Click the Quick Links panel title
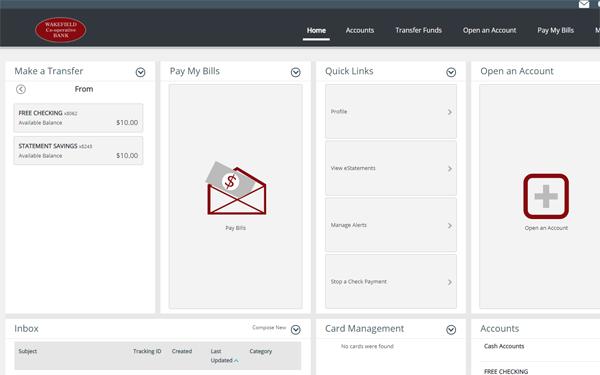Screen dimensions: 600x375 pyautogui.click(x=349, y=71)
